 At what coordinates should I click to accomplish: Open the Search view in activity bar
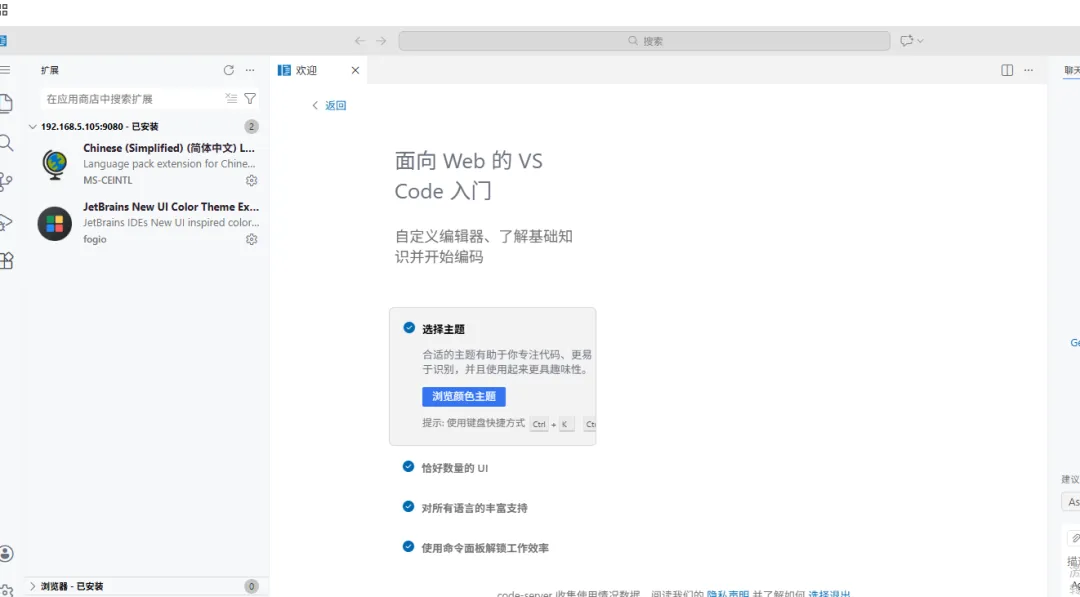pyautogui.click(x=6, y=143)
